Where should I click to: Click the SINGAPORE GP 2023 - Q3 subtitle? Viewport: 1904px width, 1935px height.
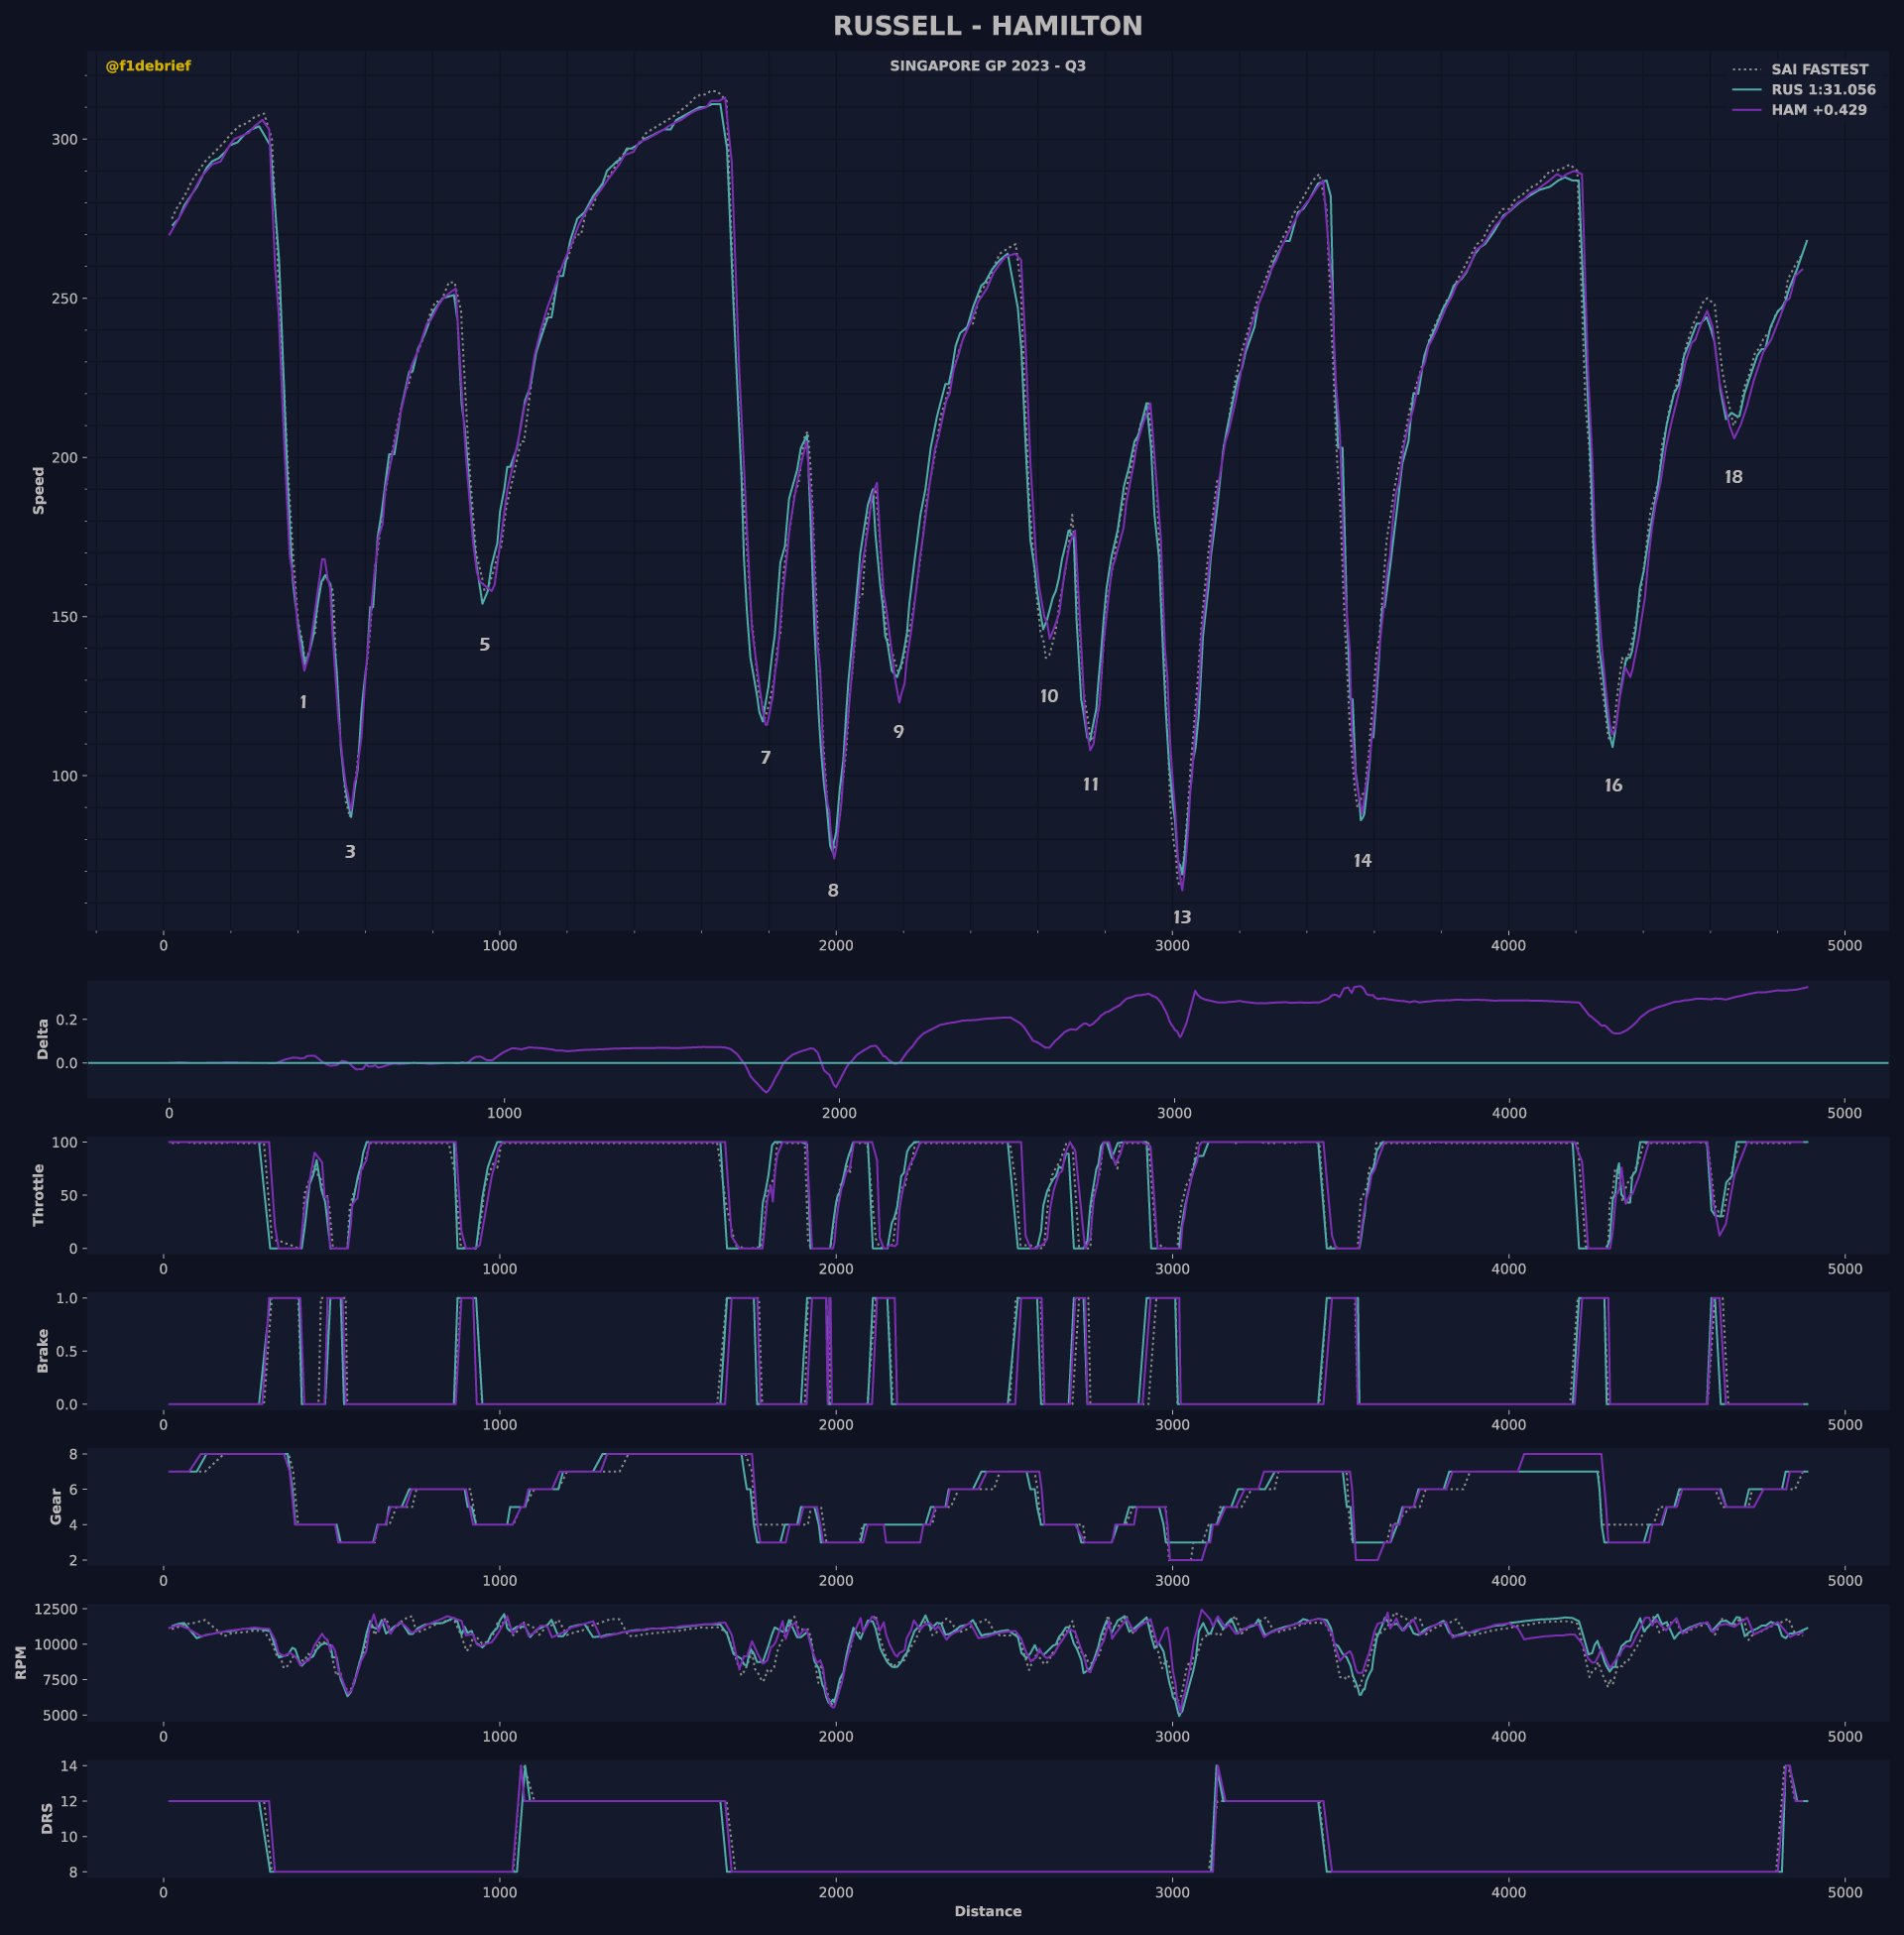pyautogui.click(x=987, y=66)
